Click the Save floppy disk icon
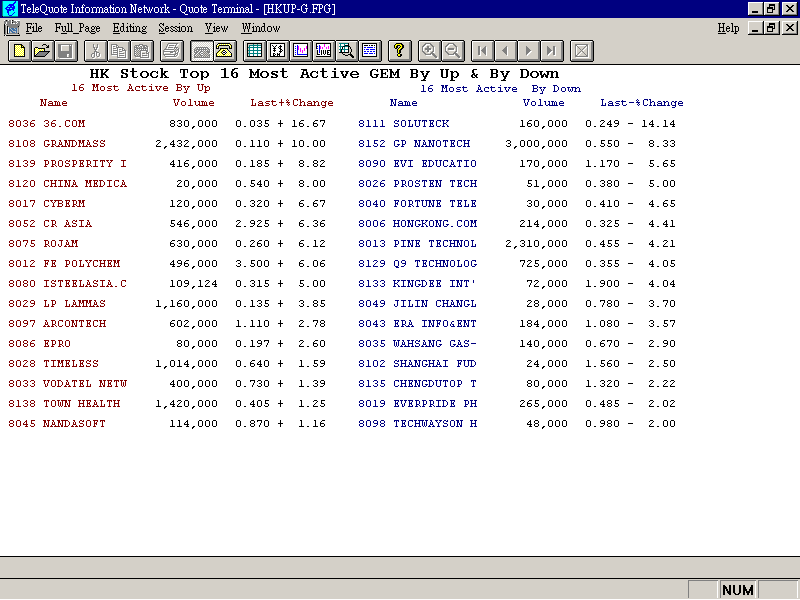The image size is (800, 600). (x=66, y=51)
